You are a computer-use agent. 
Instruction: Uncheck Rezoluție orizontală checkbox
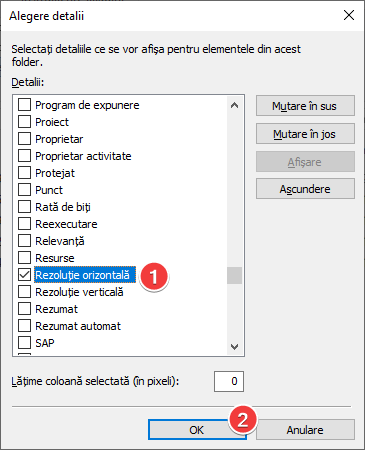click(24, 275)
